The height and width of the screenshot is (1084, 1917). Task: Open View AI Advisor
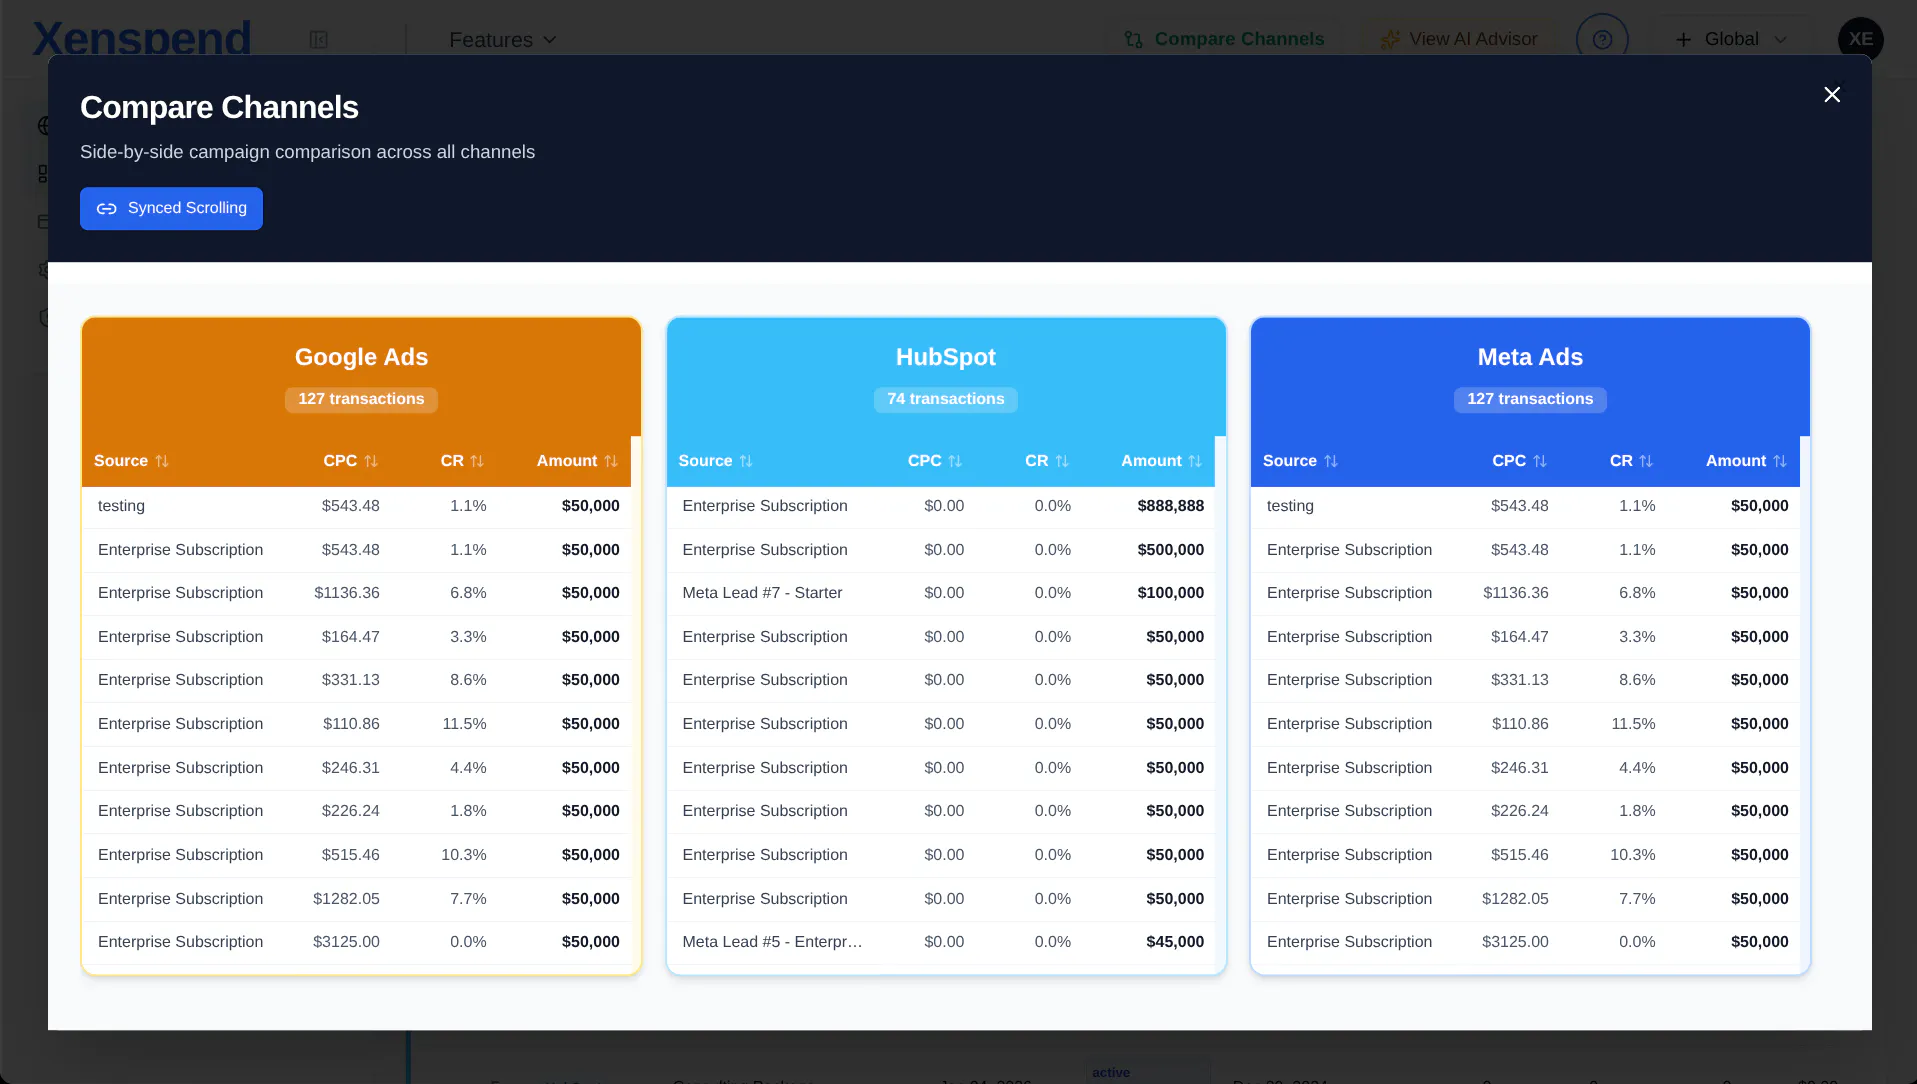point(1459,39)
